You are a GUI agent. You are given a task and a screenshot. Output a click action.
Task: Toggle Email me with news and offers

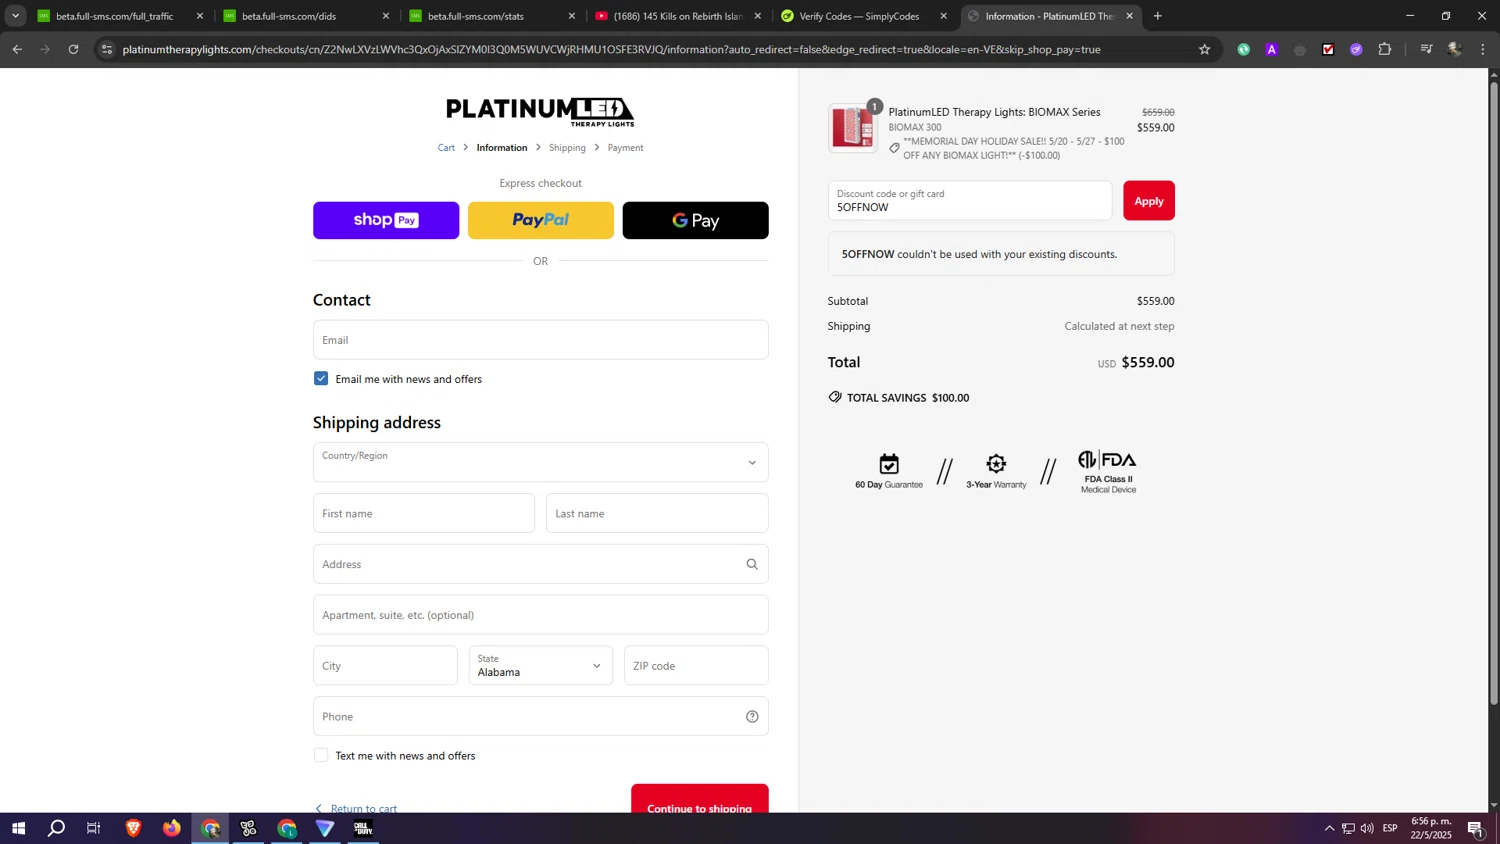pos(321,379)
